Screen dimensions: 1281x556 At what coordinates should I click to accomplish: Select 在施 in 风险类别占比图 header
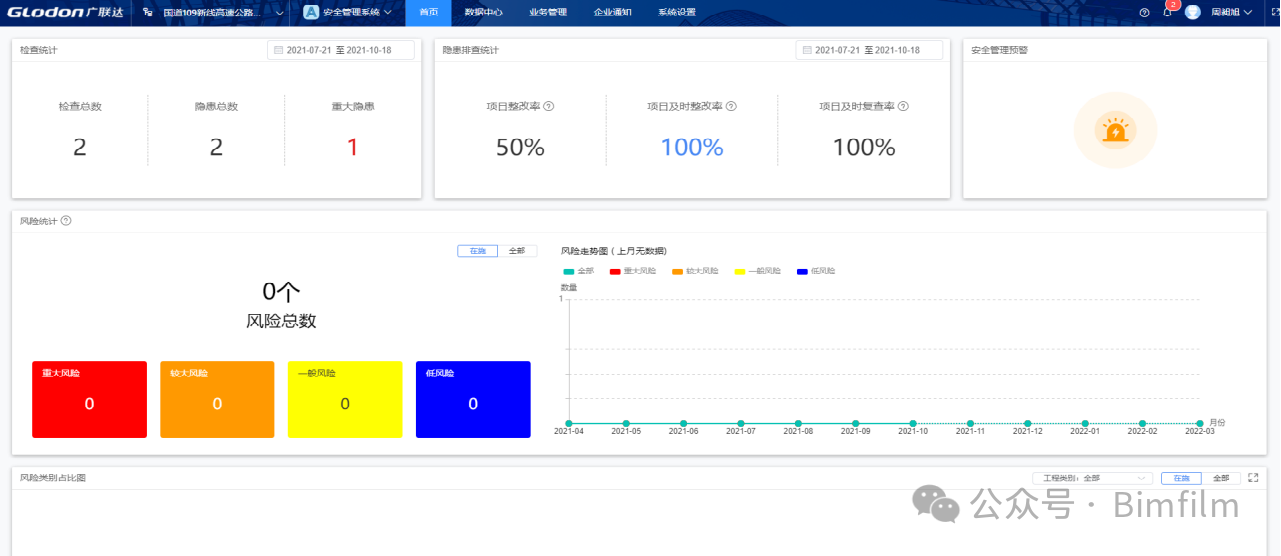(x=1182, y=478)
